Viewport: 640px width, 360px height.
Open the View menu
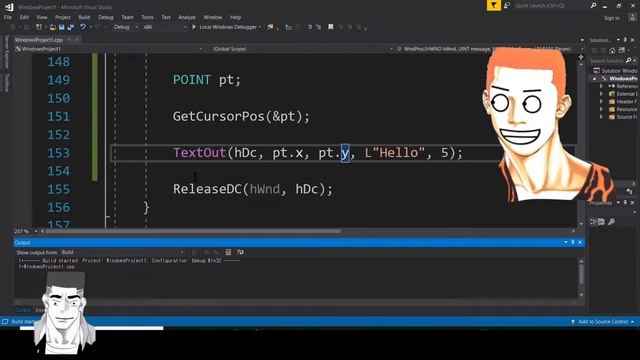point(42,17)
